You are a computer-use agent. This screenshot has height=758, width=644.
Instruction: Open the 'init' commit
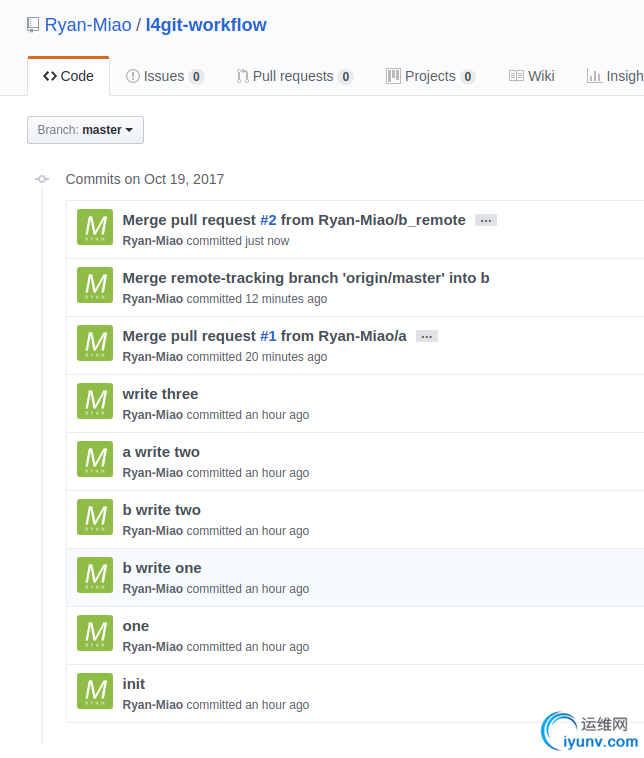[134, 684]
